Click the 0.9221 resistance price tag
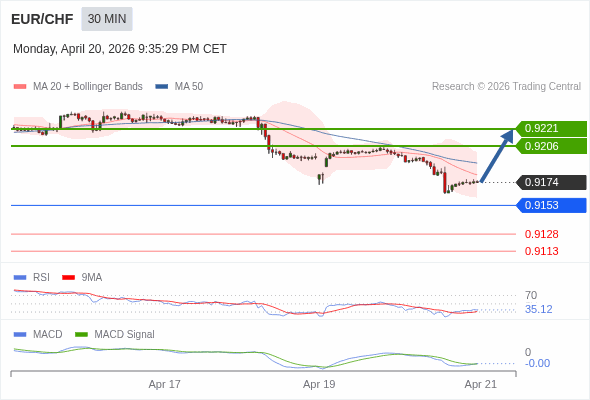Screen dimensions: 590x400 pos(551,129)
